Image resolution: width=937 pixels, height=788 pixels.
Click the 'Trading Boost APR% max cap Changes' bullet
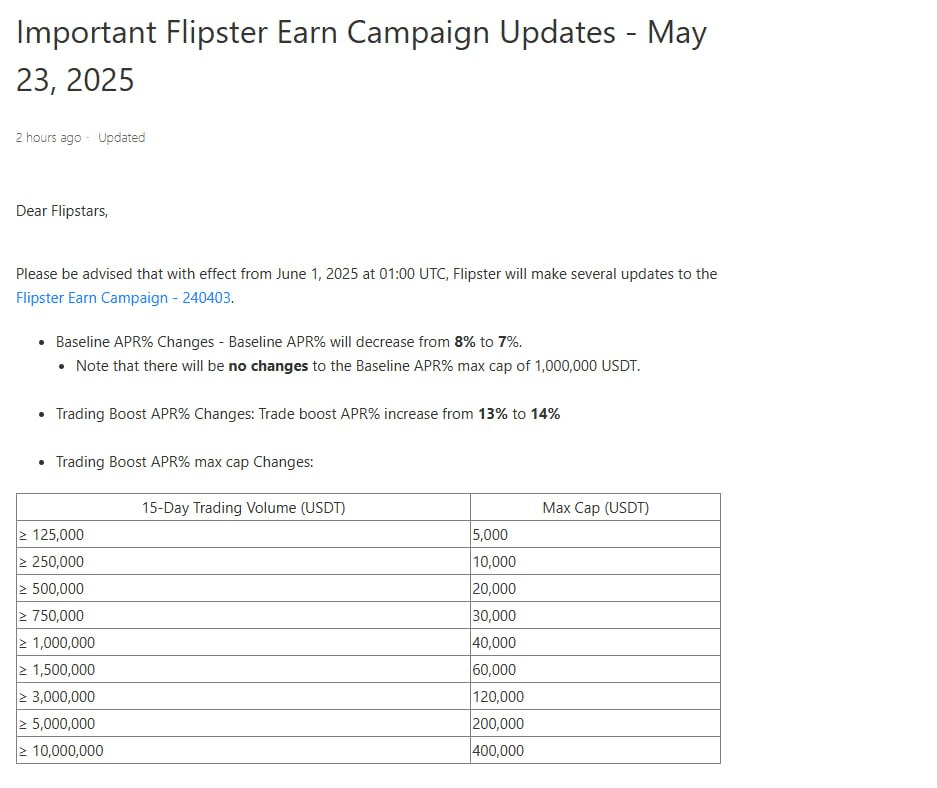point(185,462)
